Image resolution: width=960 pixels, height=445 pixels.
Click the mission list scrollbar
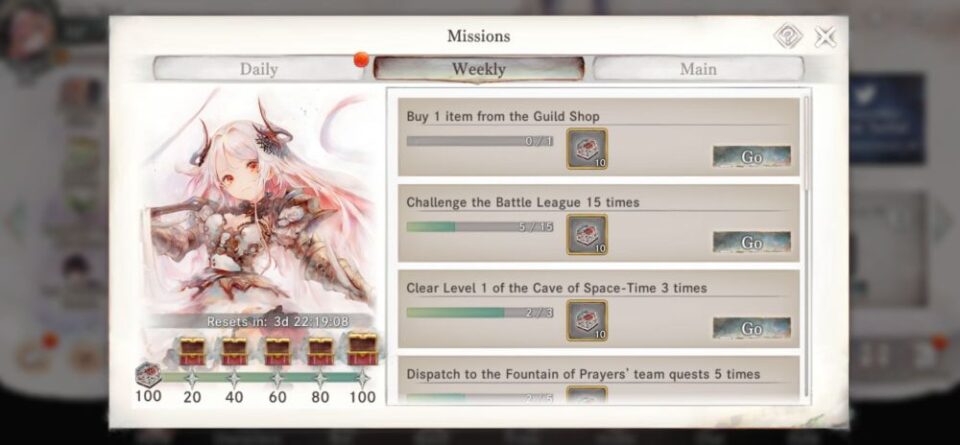806,245
